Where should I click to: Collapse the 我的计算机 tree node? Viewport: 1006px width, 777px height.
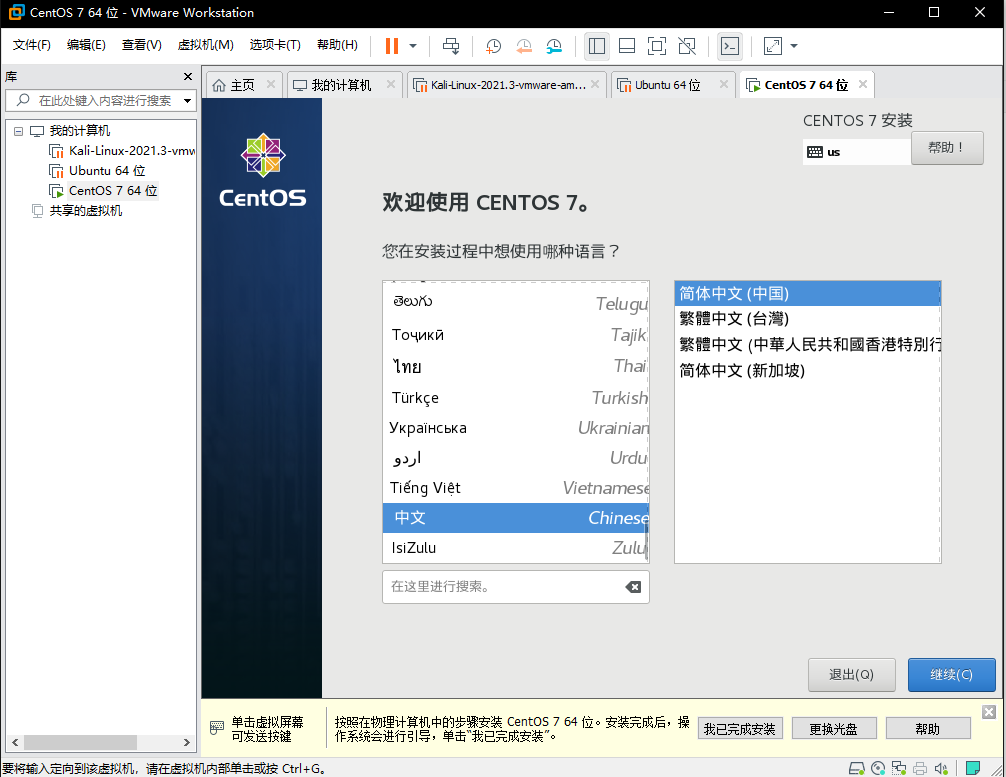[18, 130]
